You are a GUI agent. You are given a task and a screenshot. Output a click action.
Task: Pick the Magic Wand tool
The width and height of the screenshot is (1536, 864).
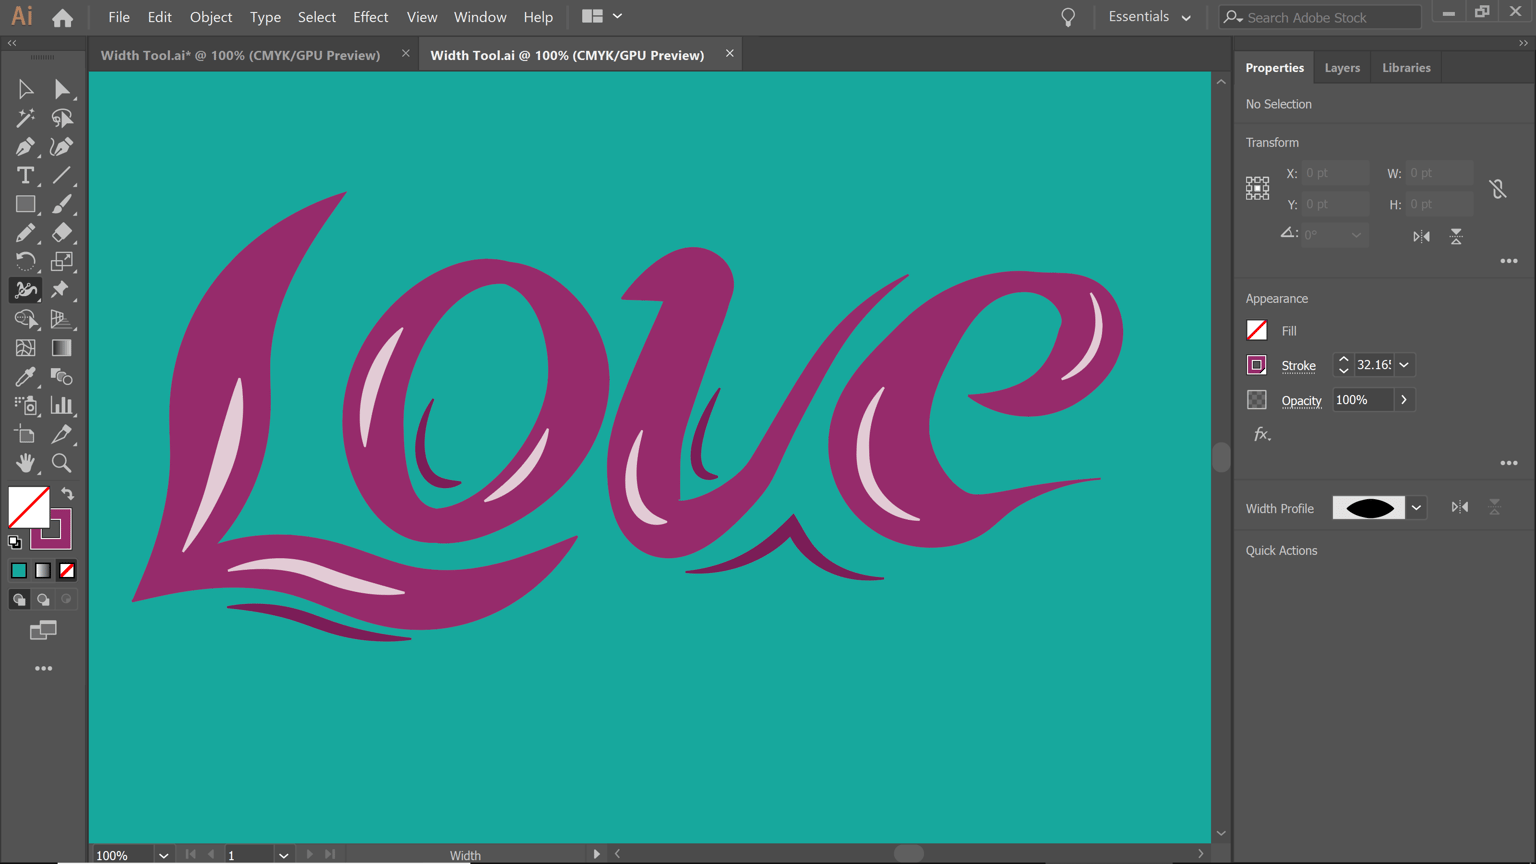[x=25, y=118]
